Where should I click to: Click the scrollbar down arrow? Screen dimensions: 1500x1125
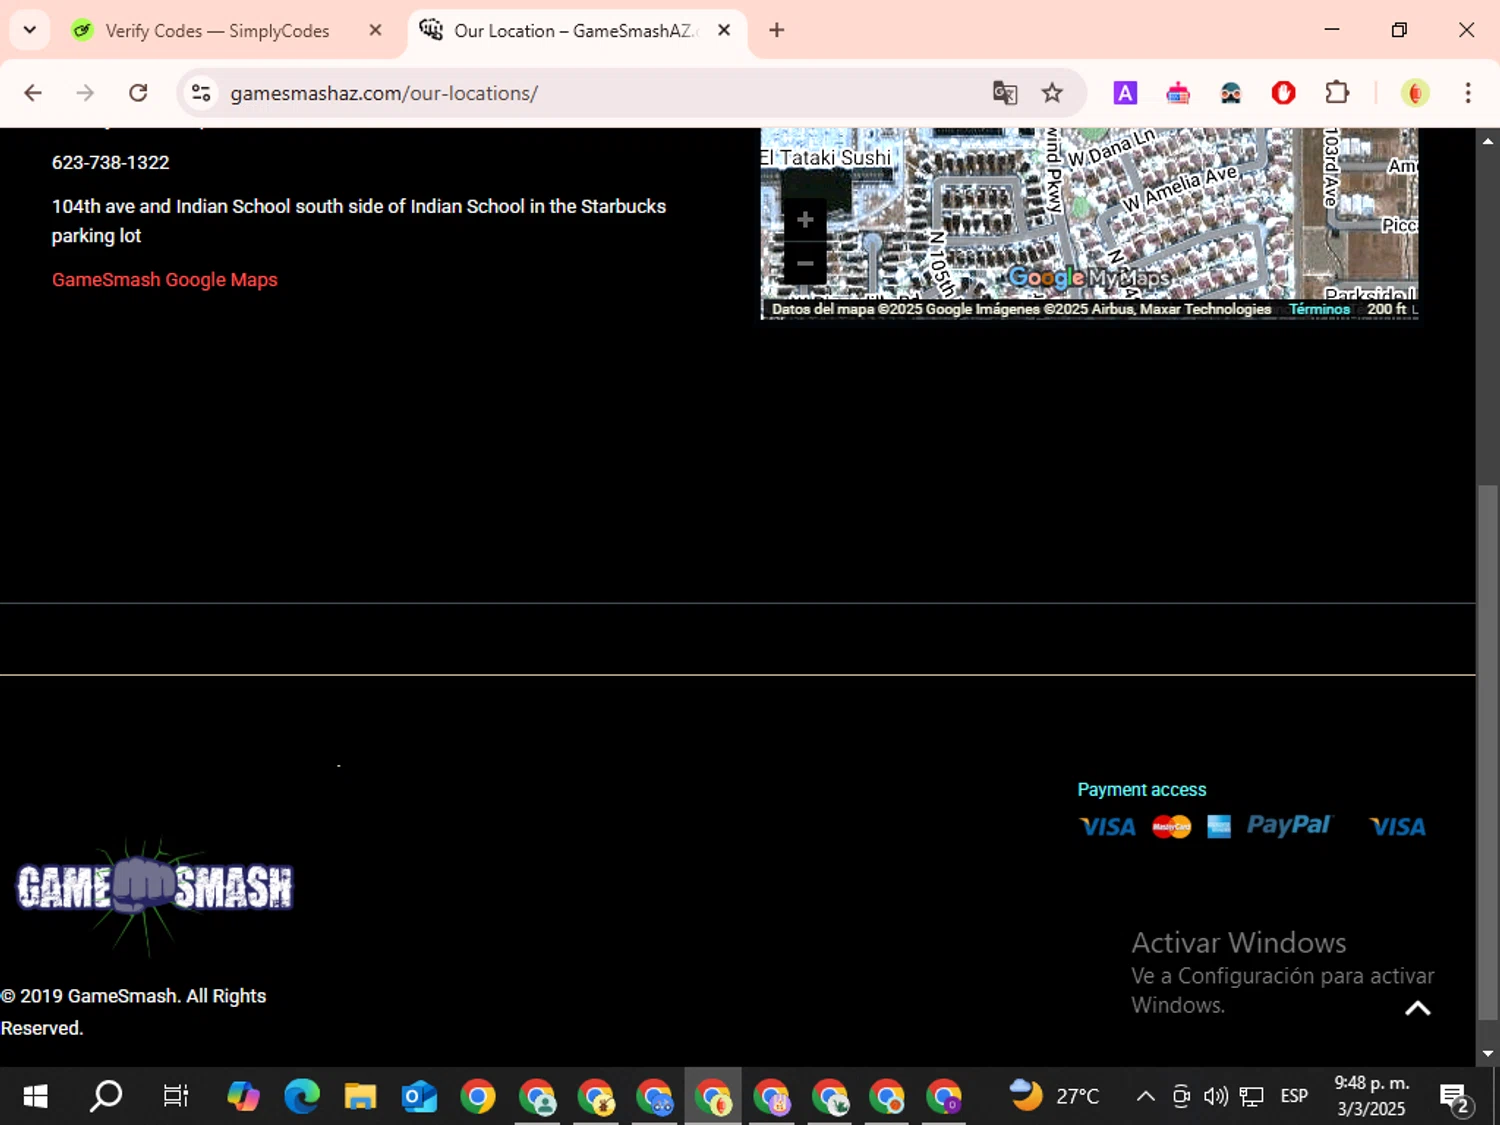(x=1488, y=1054)
